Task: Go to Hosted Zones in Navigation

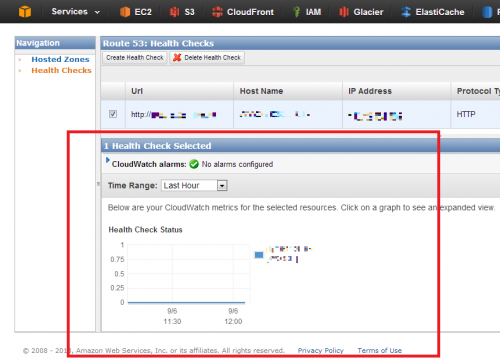Action: pyautogui.click(x=60, y=59)
